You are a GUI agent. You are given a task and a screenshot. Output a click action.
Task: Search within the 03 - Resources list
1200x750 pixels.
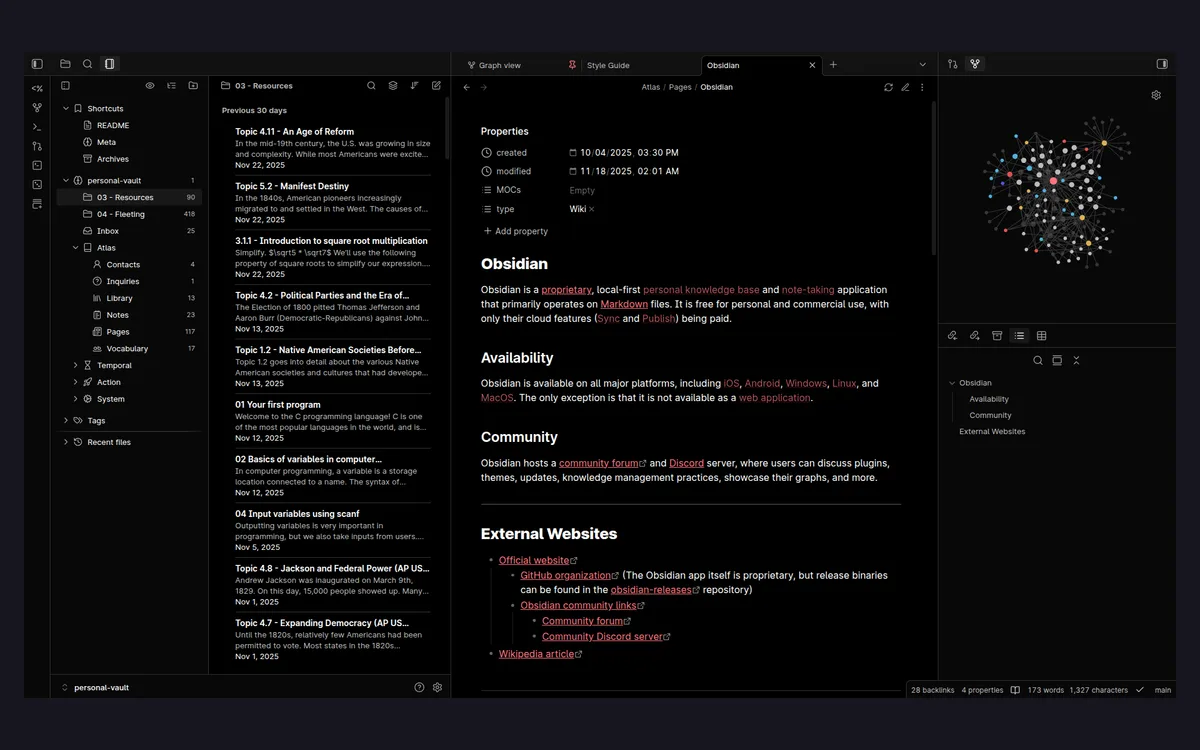(371, 86)
